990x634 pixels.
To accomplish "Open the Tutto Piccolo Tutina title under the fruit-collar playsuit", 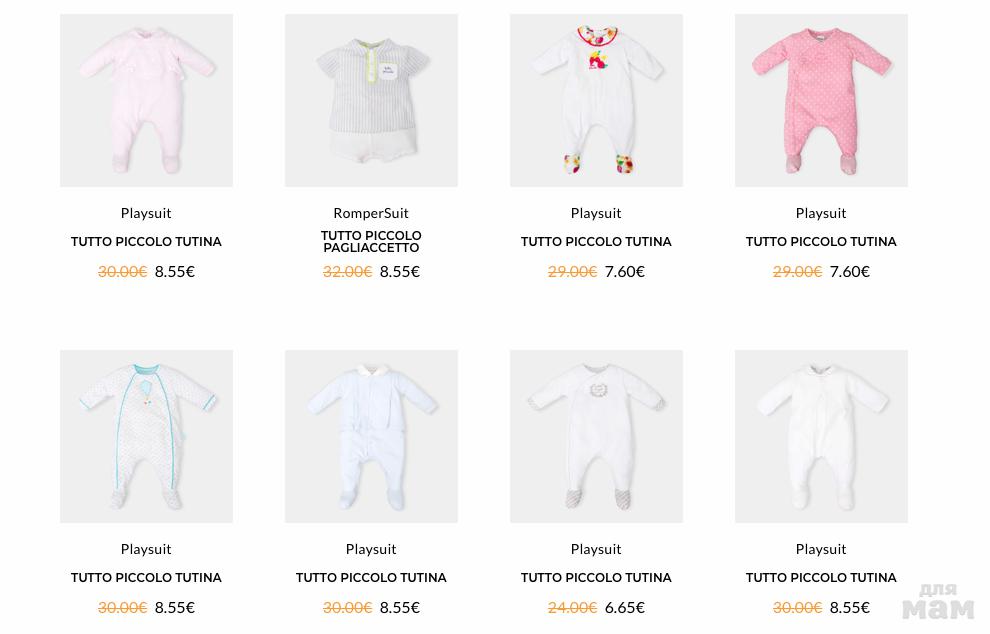I will tap(596, 242).
